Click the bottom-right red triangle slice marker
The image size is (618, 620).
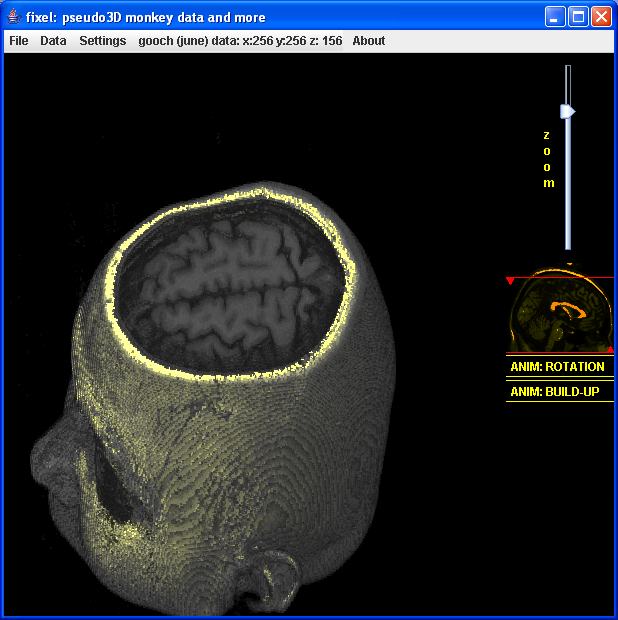[x=609, y=349]
